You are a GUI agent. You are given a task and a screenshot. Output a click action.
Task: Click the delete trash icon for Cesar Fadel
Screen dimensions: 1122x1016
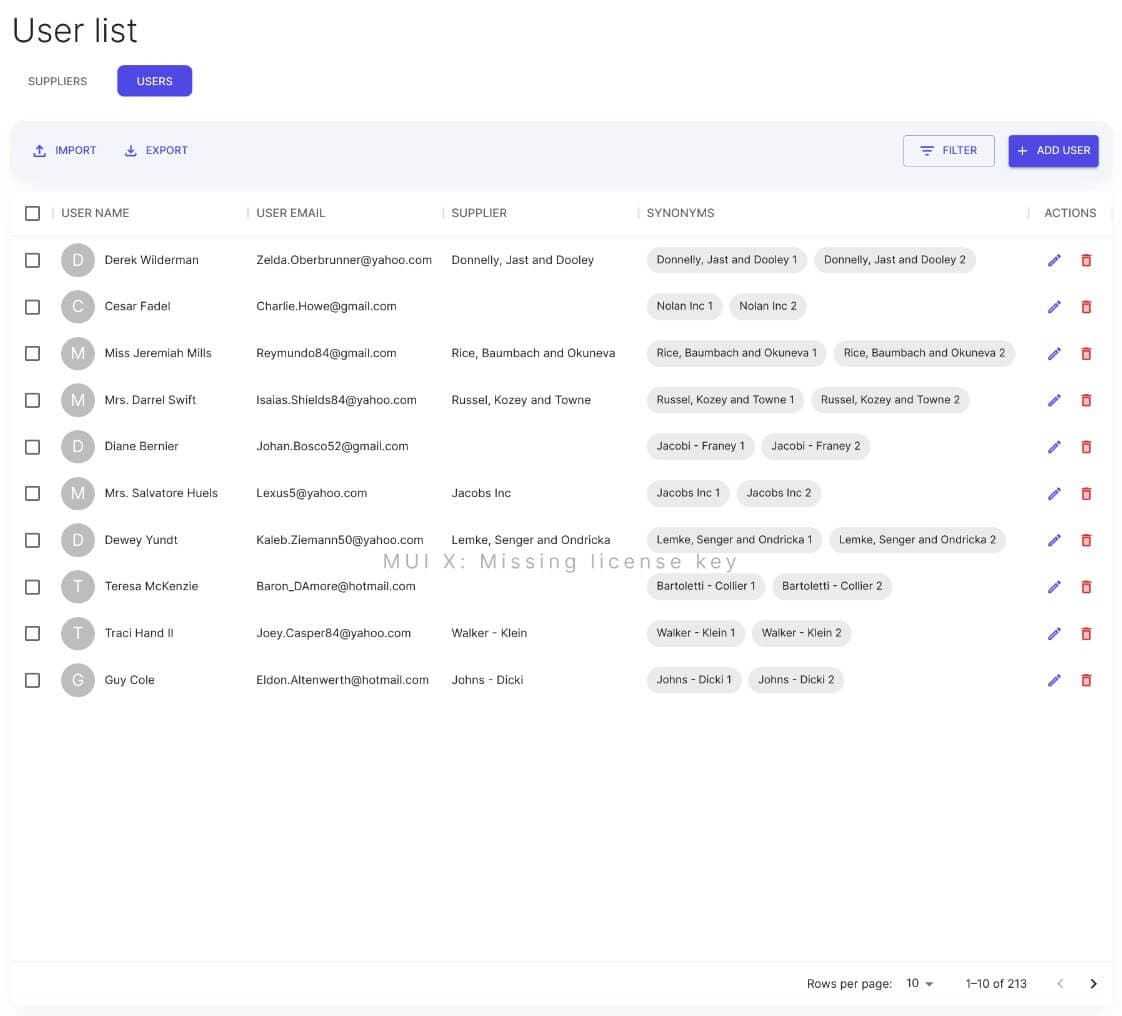[1086, 307]
